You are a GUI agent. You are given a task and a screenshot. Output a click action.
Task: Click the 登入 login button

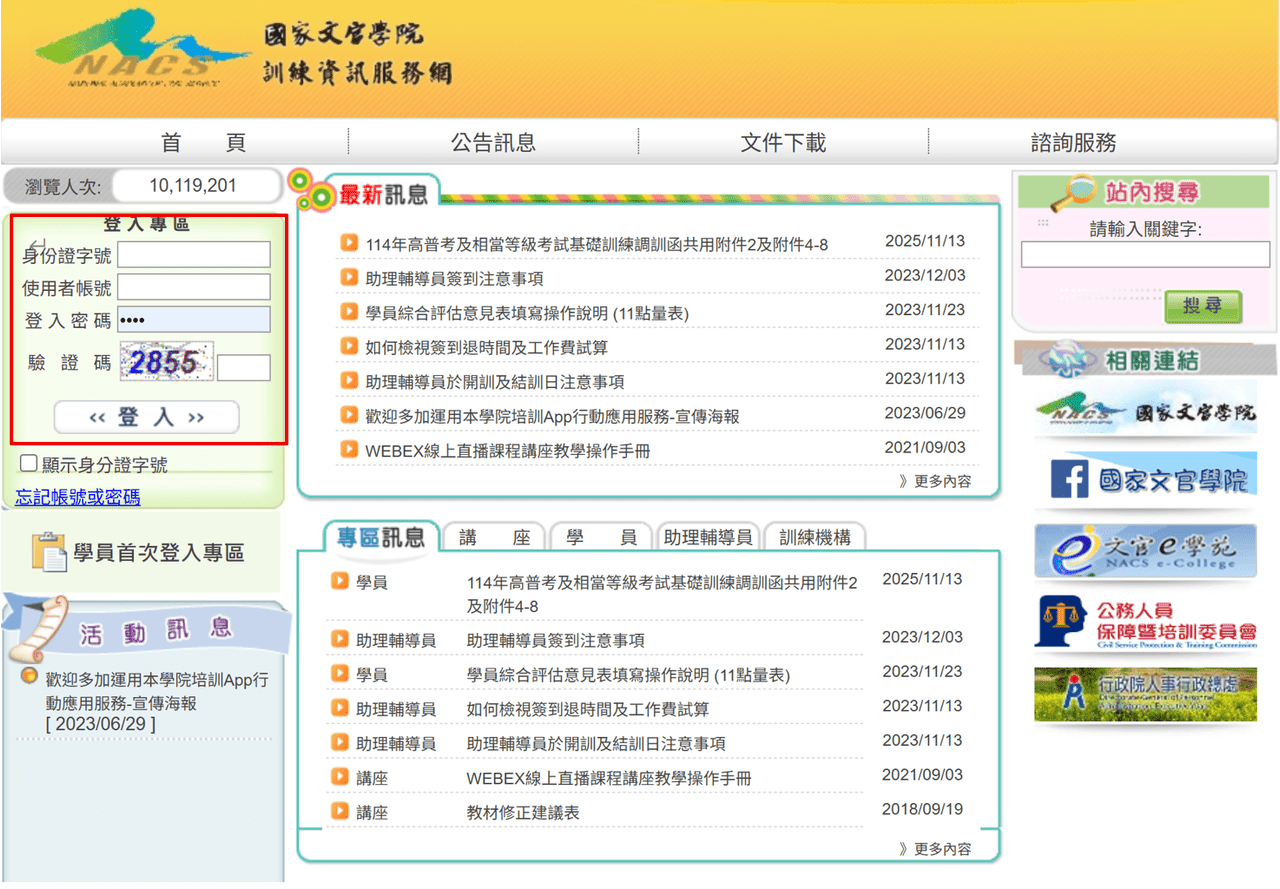pyautogui.click(x=146, y=417)
